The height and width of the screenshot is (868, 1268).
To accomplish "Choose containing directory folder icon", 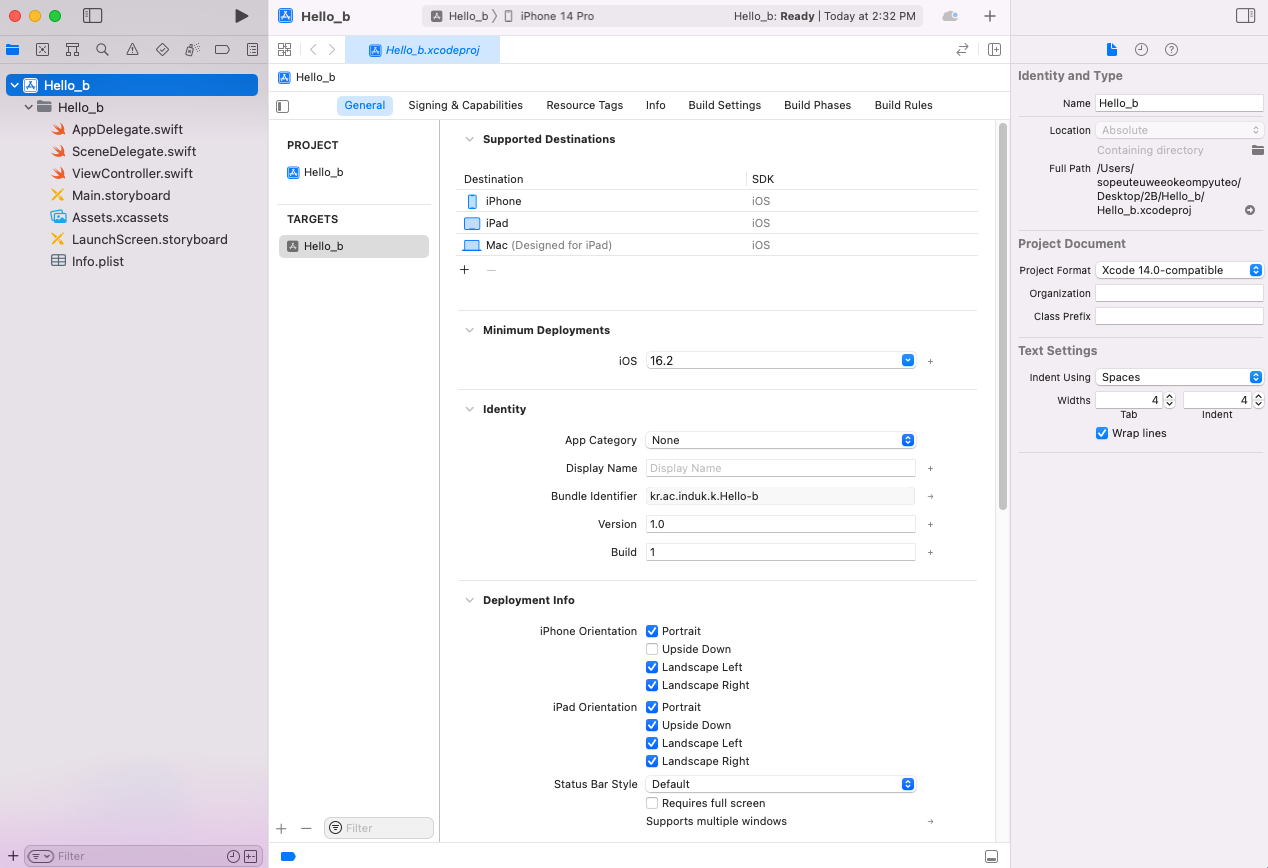I will 1258,150.
